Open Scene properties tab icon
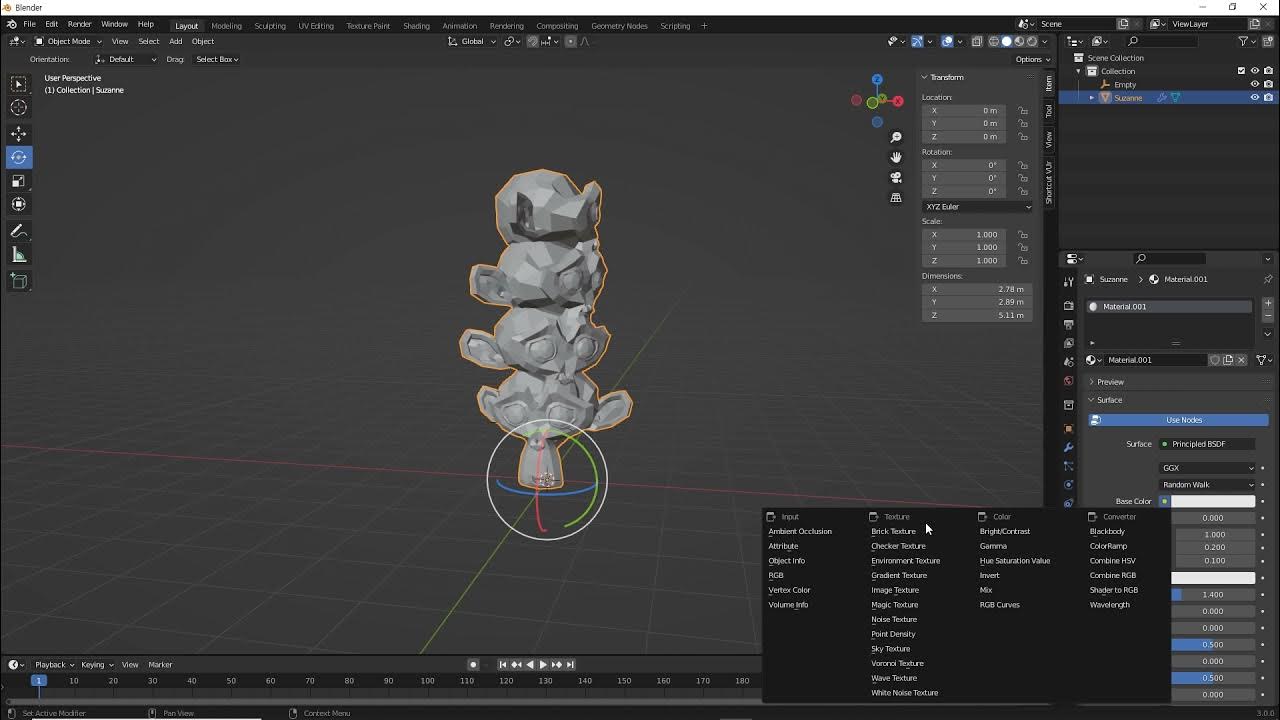Image resolution: width=1280 pixels, height=720 pixels. [x=1068, y=362]
